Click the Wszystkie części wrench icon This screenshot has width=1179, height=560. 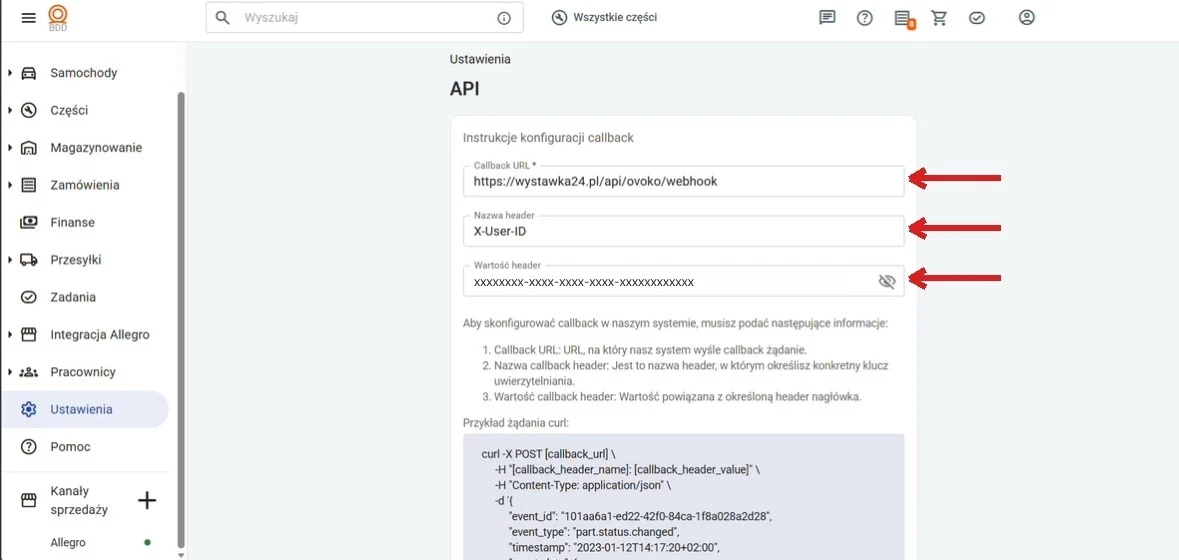559,17
